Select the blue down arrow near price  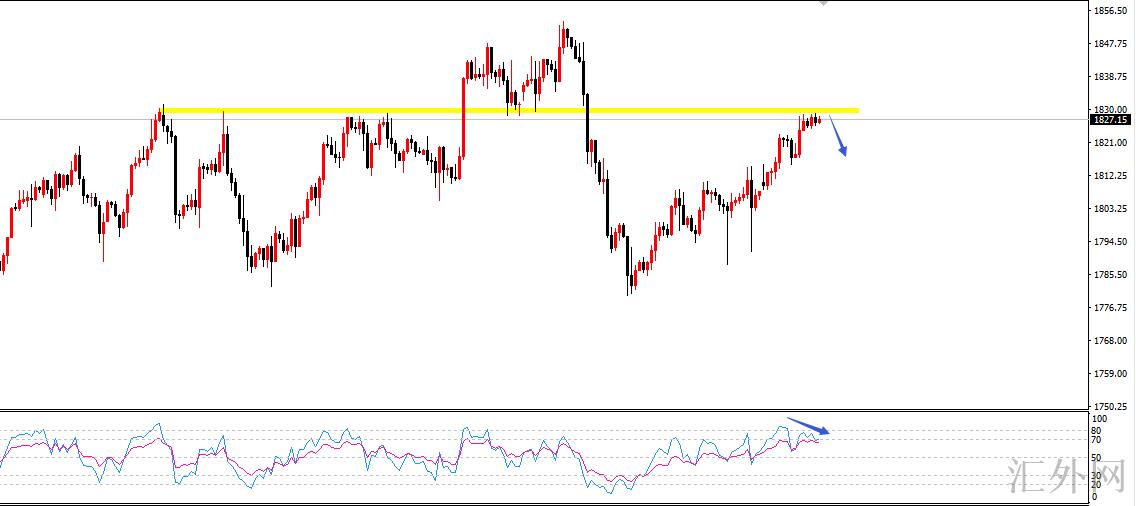coord(840,137)
